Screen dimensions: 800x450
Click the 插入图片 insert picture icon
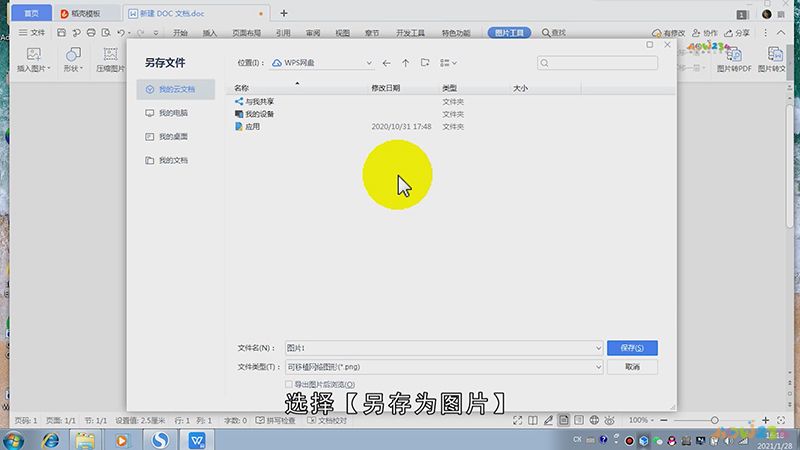[34, 54]
